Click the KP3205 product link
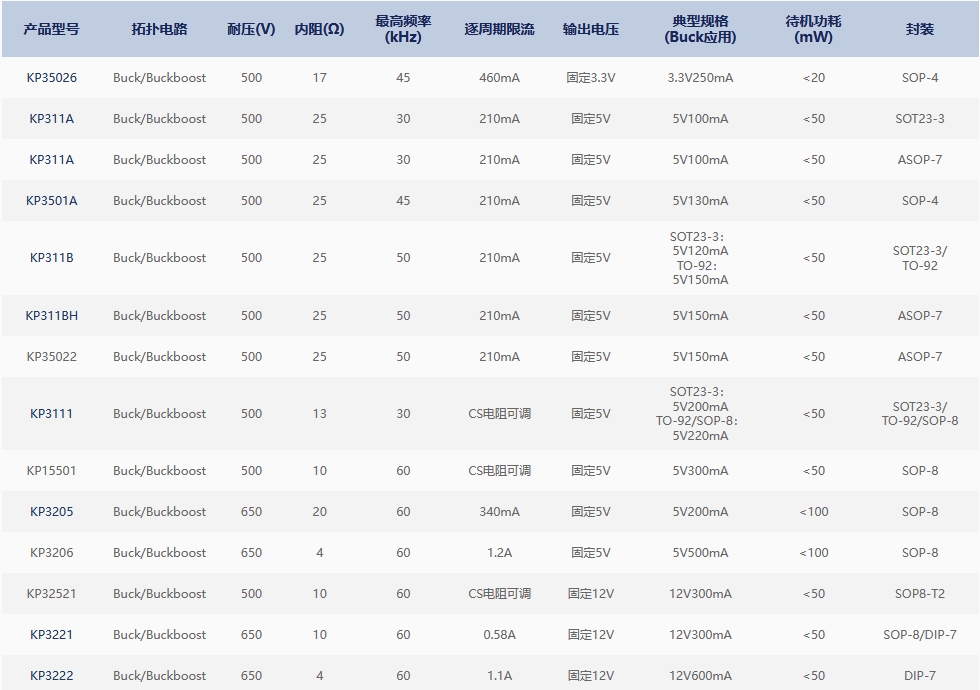 click(51, 511)
